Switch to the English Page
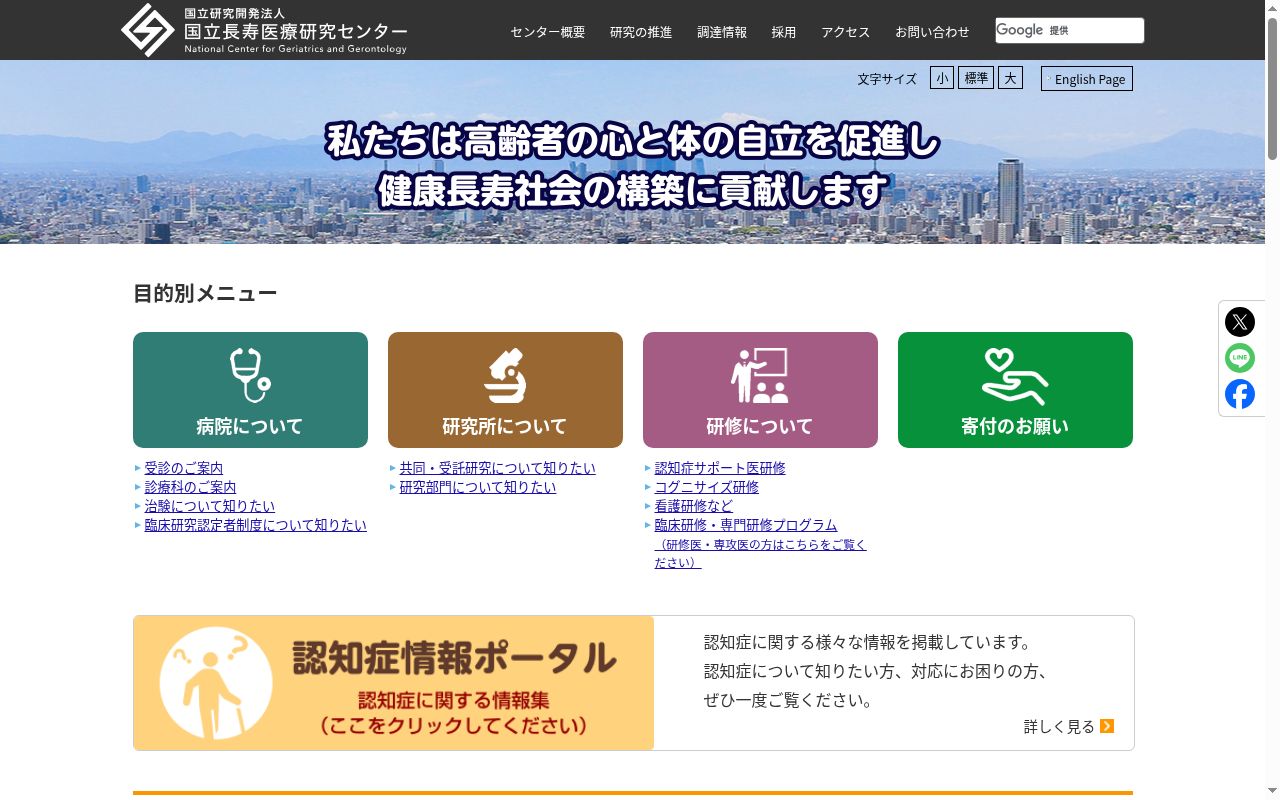Viewport: 1280px width, 800px height. [x=1087, y=79]
